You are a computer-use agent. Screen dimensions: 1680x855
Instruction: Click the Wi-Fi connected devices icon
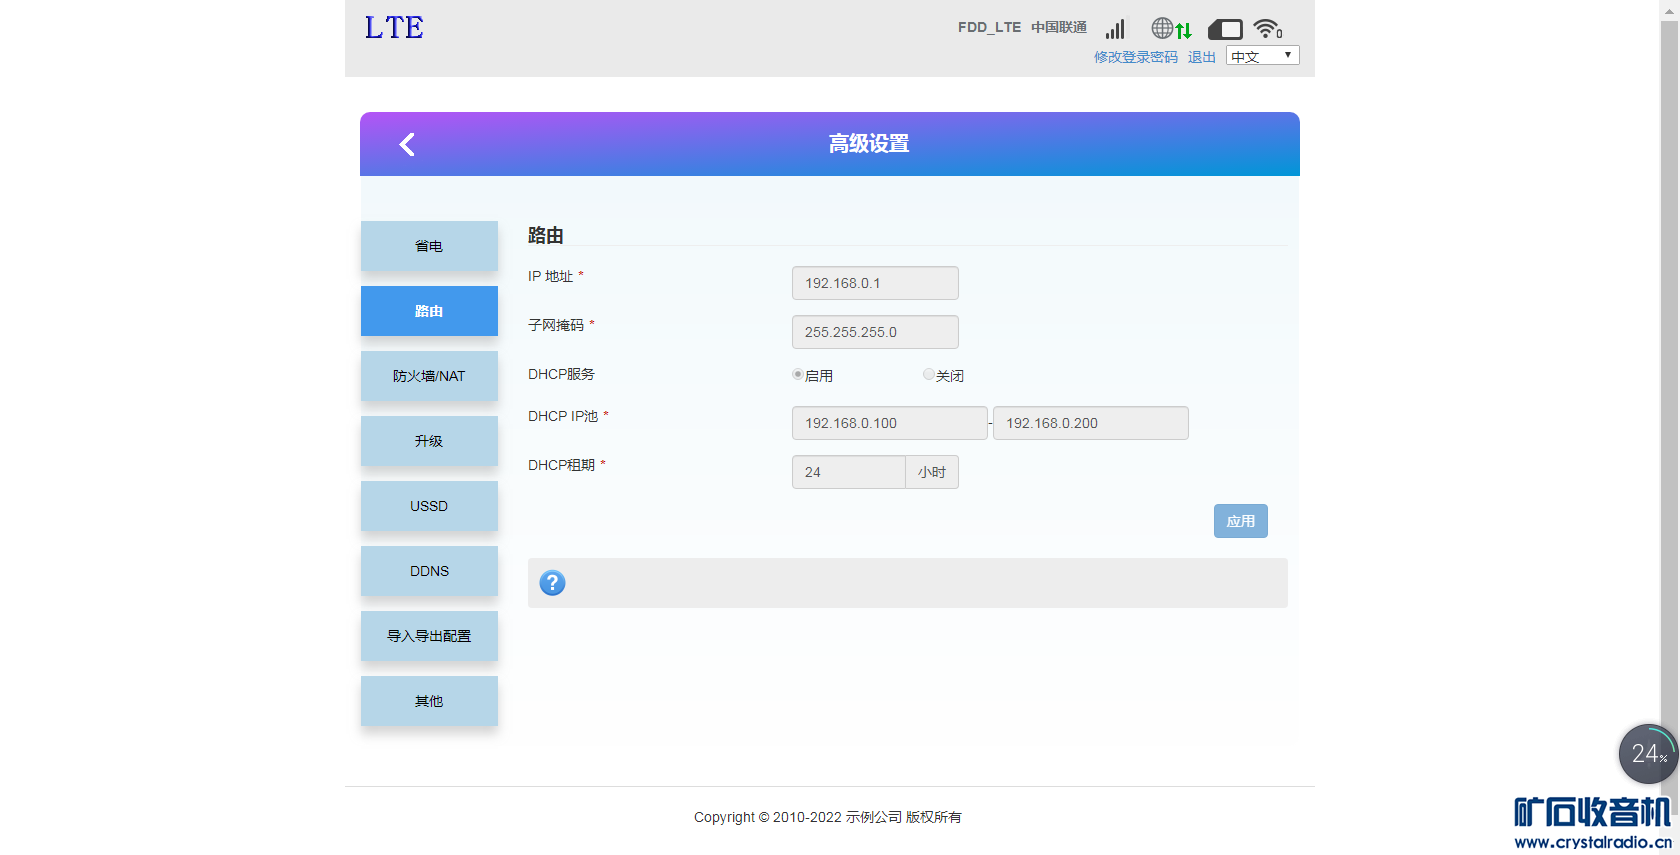coord(1268,29)
